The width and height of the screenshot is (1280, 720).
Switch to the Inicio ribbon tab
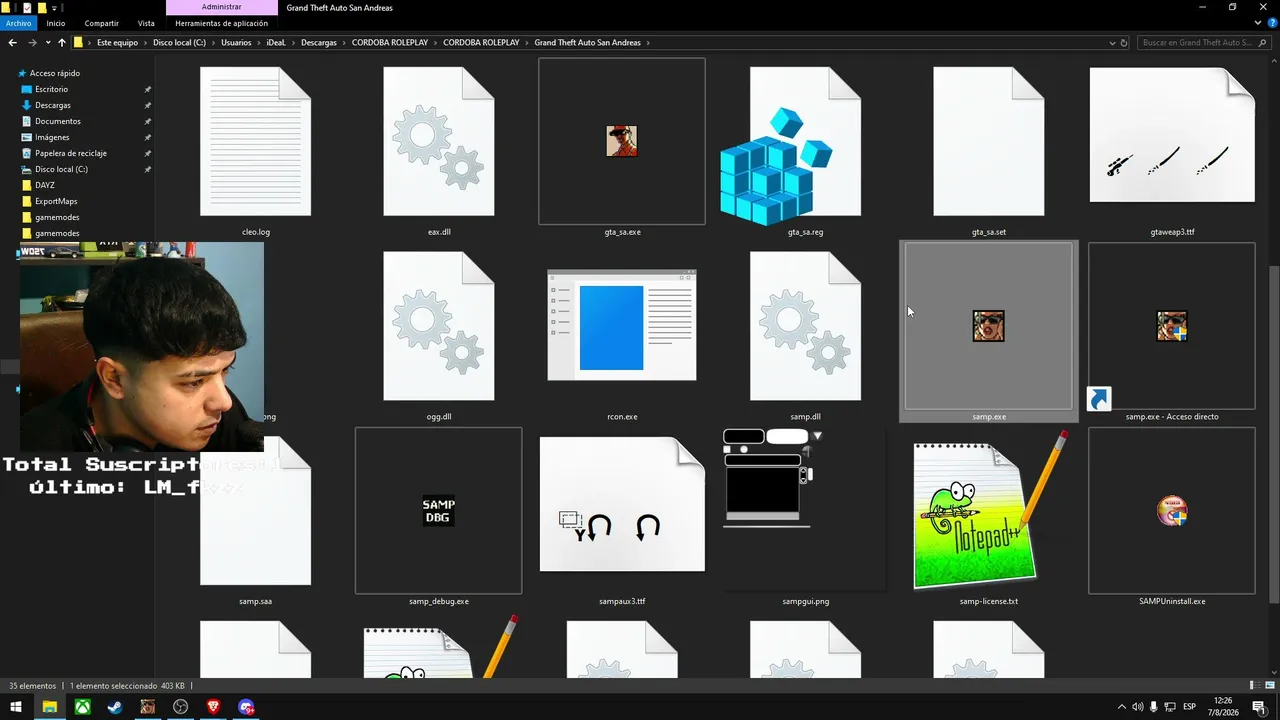pyautogui.click(x=56, y=23)
